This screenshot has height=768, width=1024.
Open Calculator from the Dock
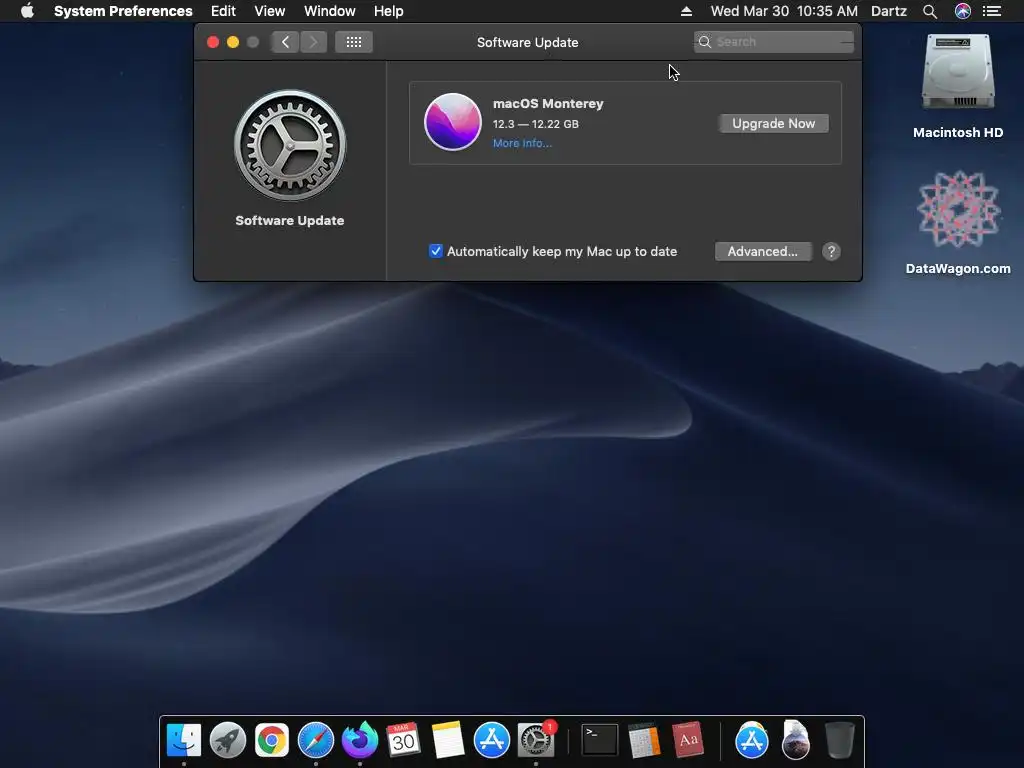[644, 740]
